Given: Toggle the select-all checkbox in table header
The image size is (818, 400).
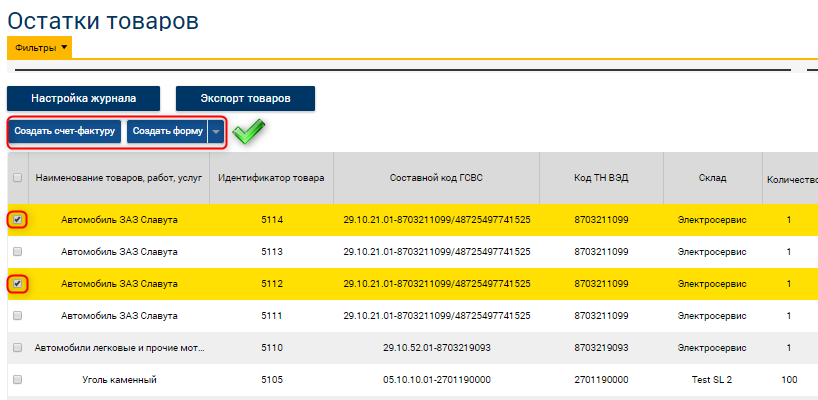Looking at the screenshot, I should point(17,178).
